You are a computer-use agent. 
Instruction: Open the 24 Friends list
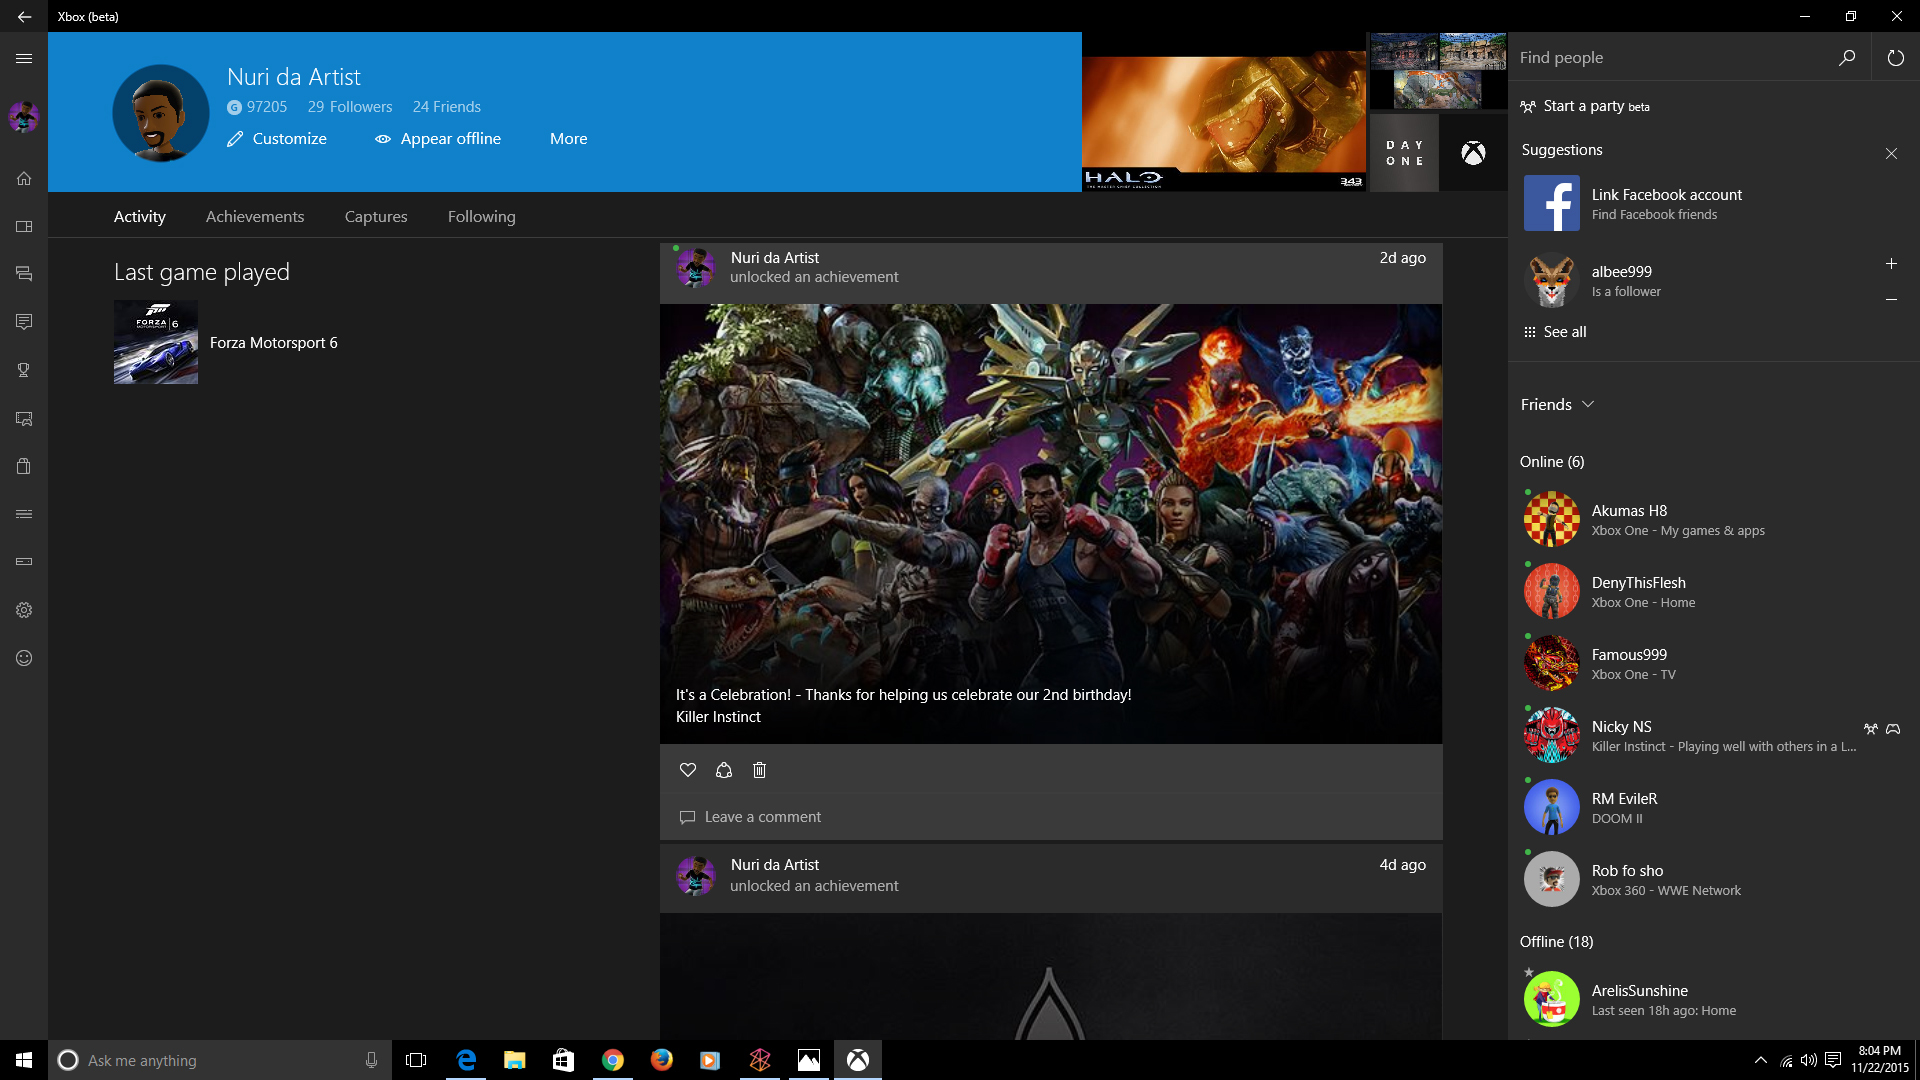(447, 107)
